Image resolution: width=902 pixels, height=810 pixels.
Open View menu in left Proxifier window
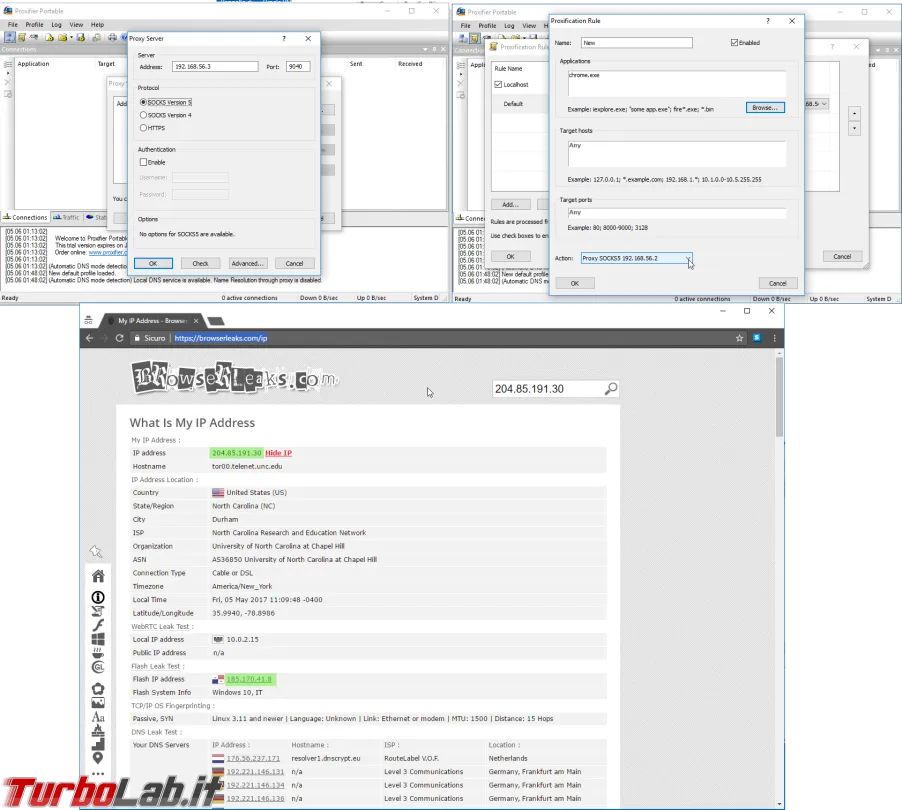pos(76,25)
